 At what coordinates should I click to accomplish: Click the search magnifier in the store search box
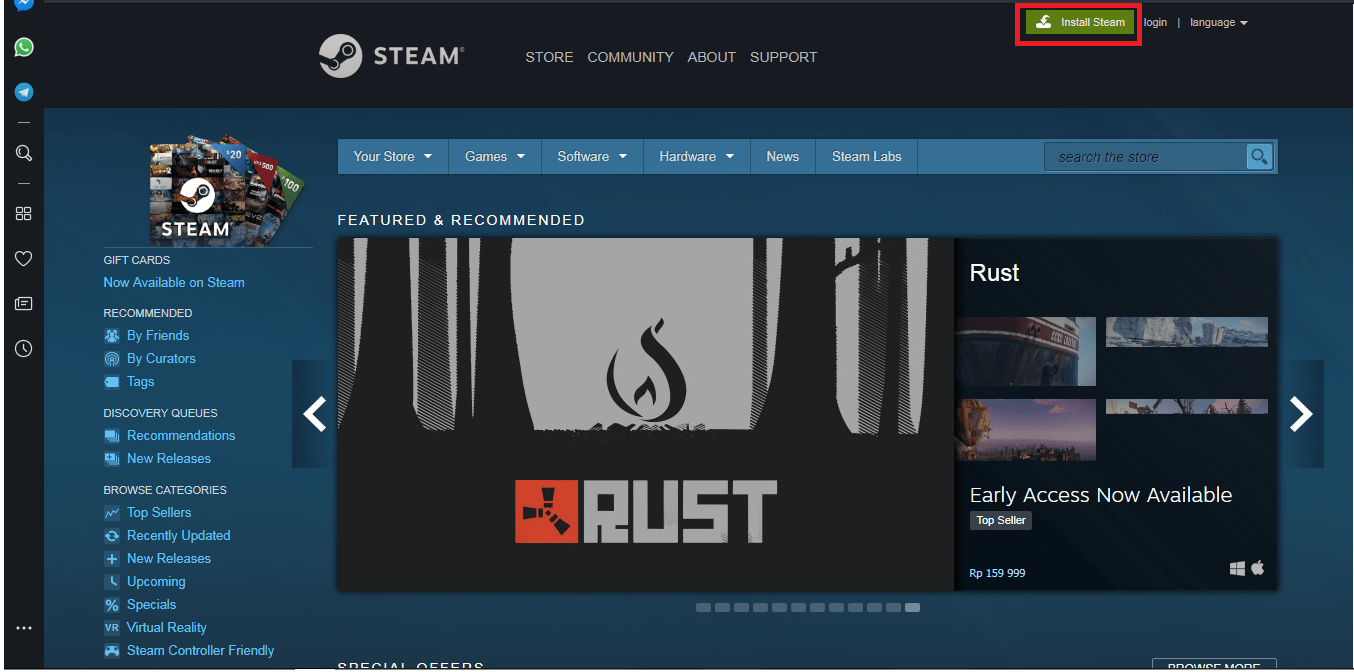(1259, 156)
